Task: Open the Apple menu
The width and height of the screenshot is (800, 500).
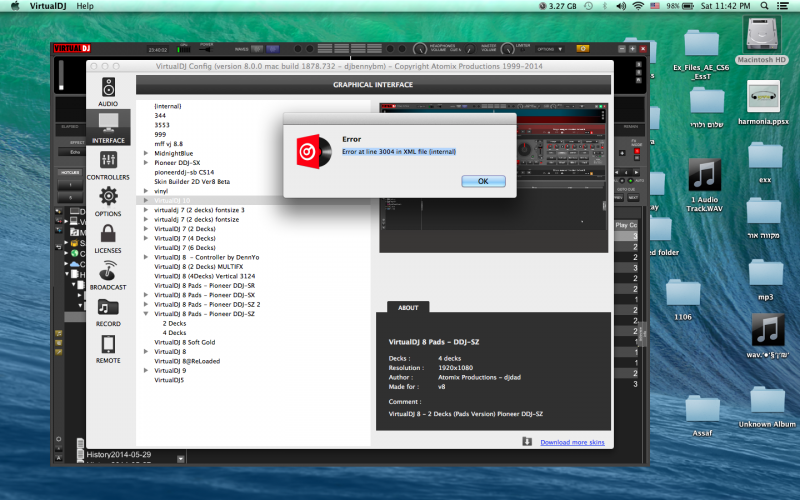Action: pos(15,6)
